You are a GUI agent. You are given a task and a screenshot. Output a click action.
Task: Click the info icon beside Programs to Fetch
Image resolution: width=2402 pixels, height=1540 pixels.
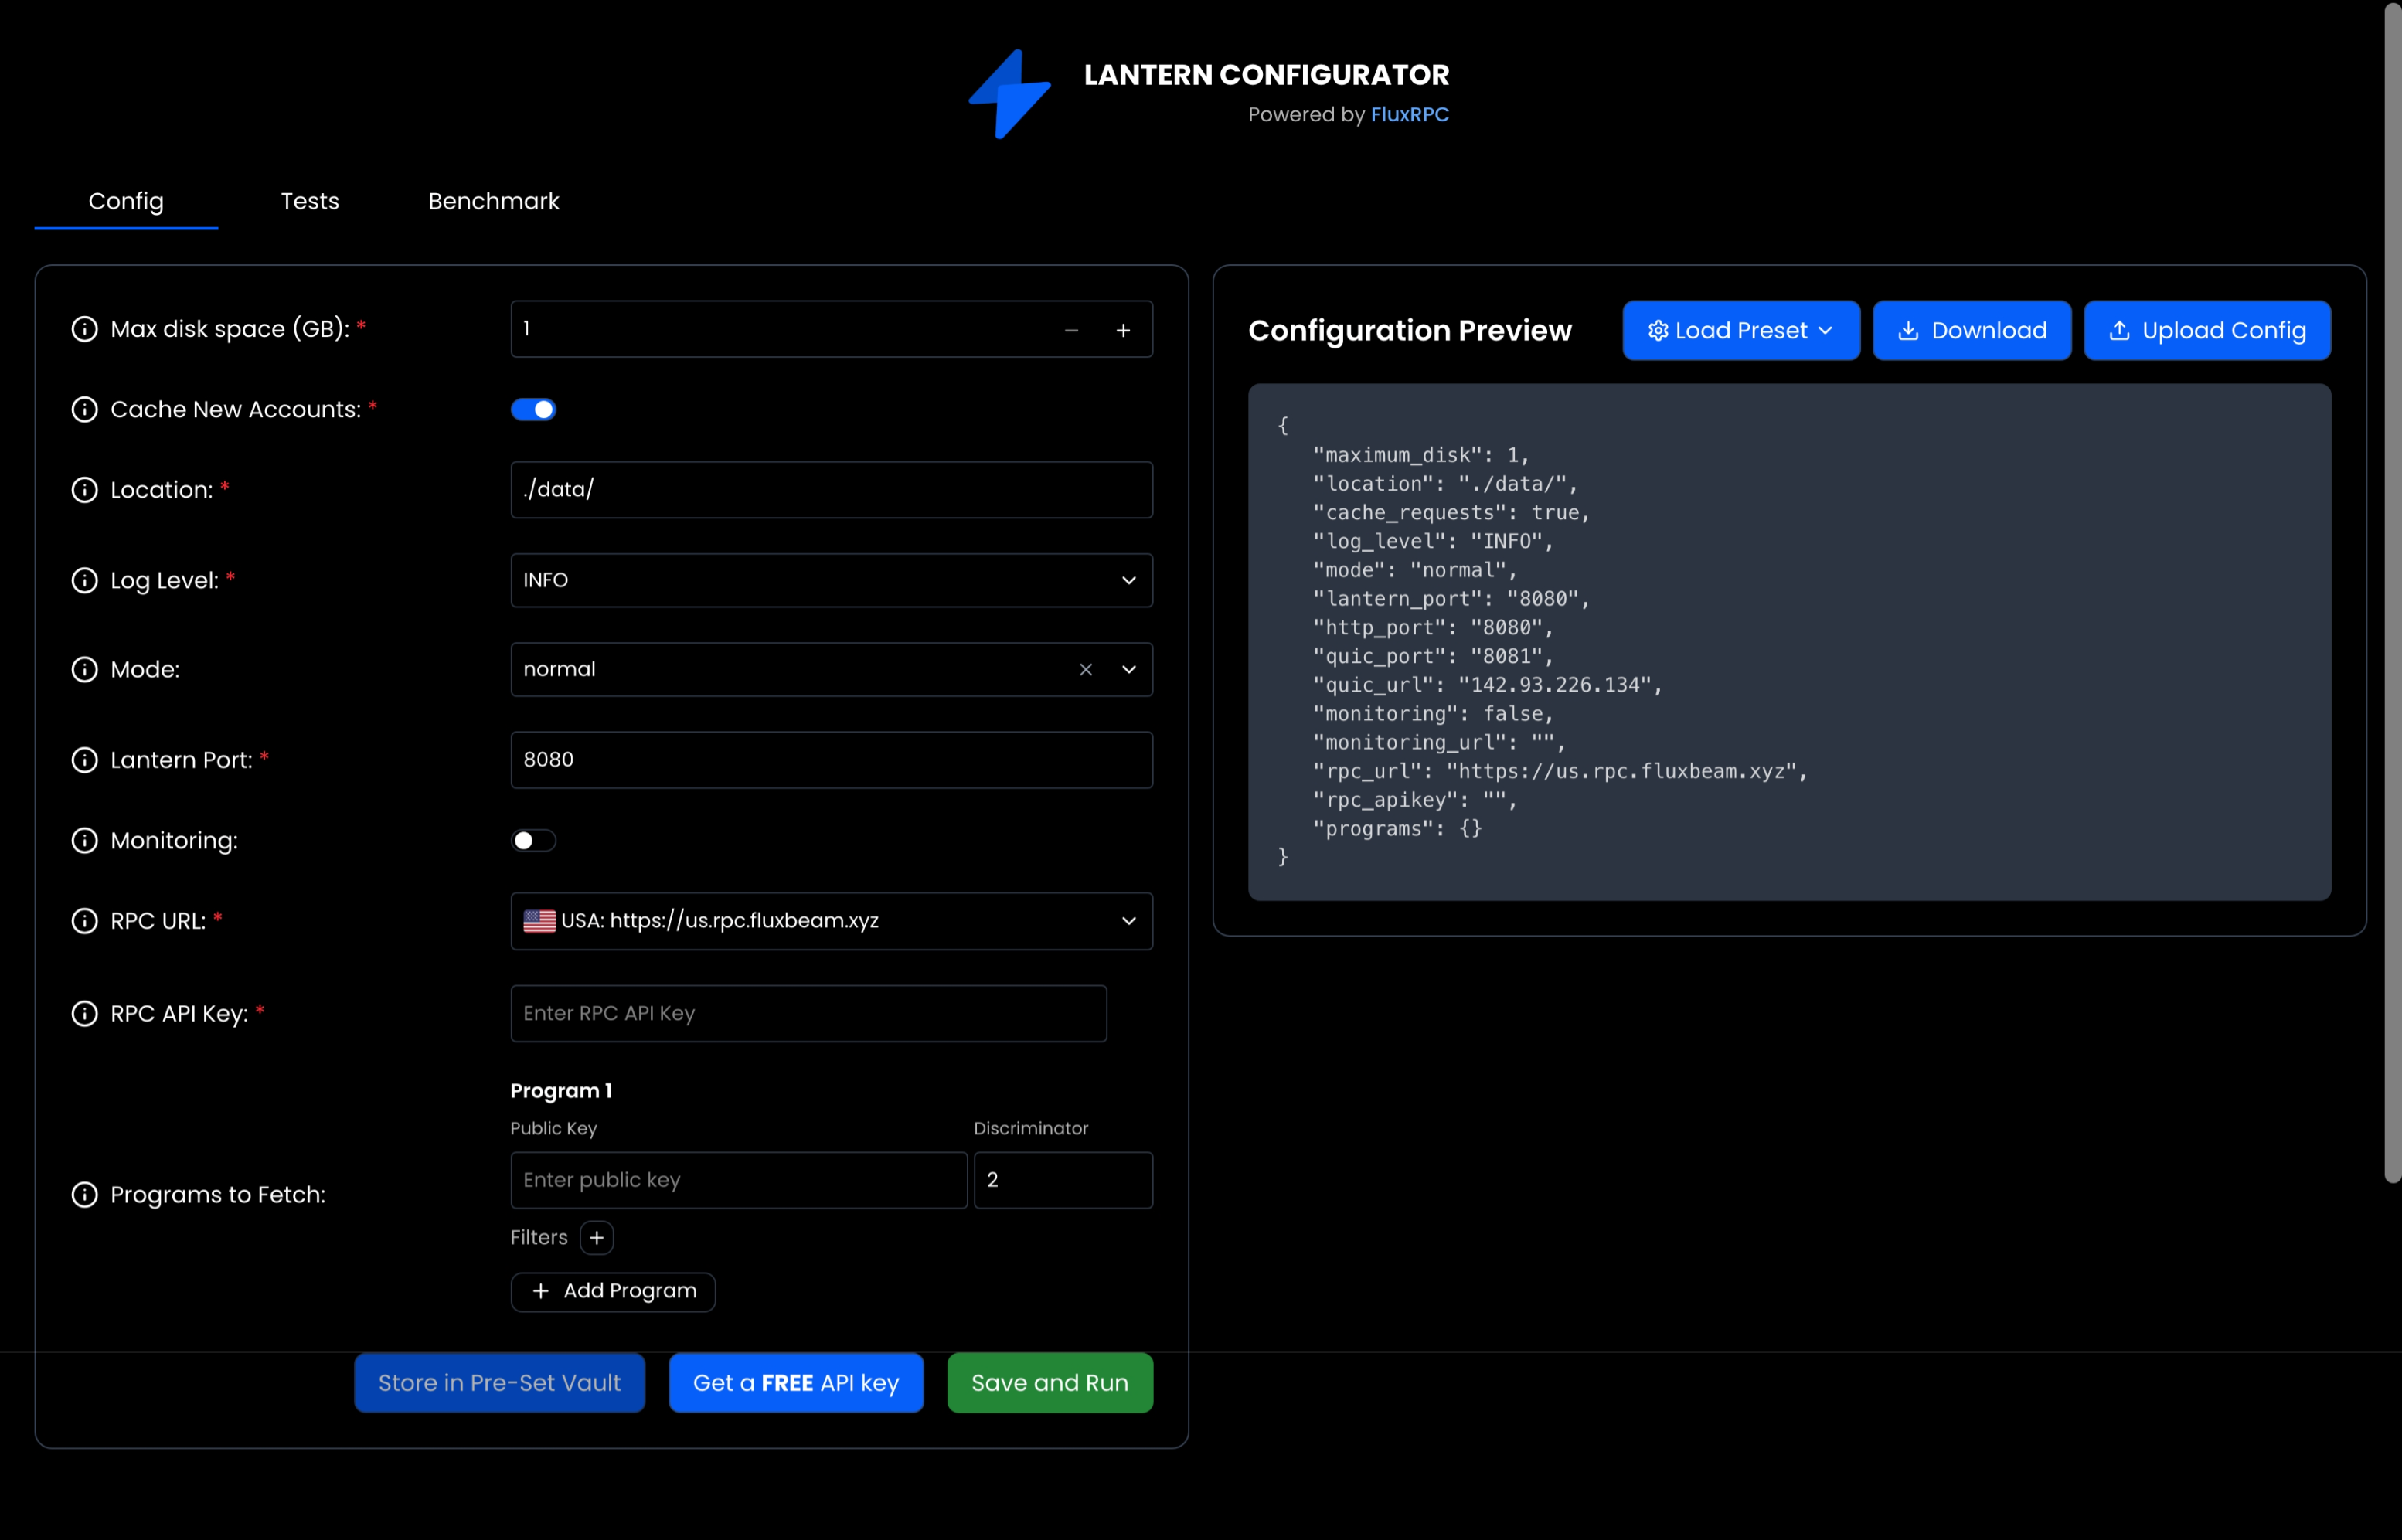pyautogui.click(x=84, y=1194)
